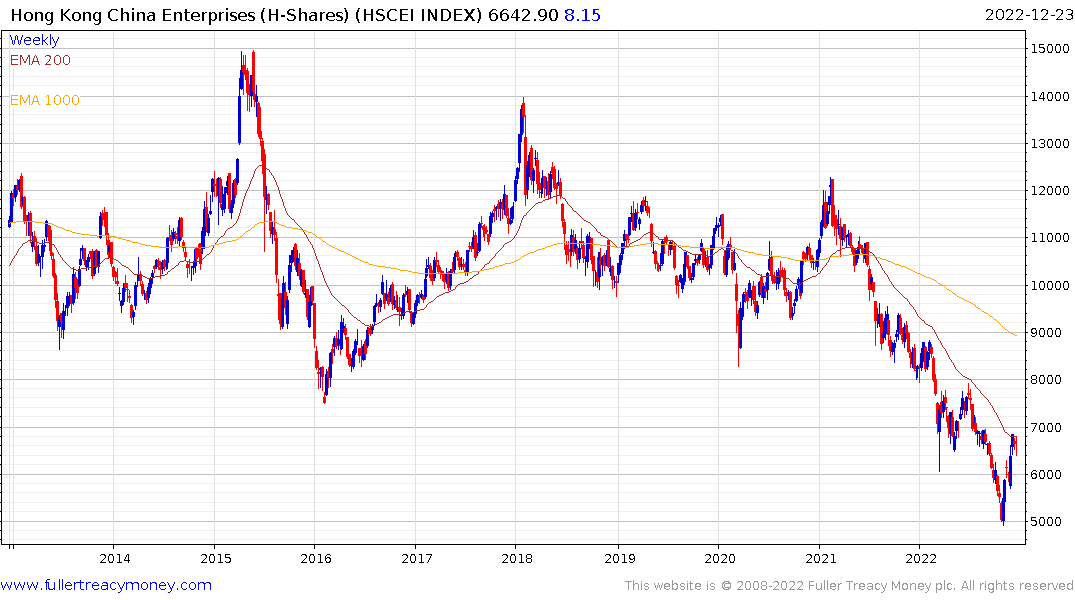Click the 'EMA 200' legend label

pyautogui.click(x=40, y=60)
